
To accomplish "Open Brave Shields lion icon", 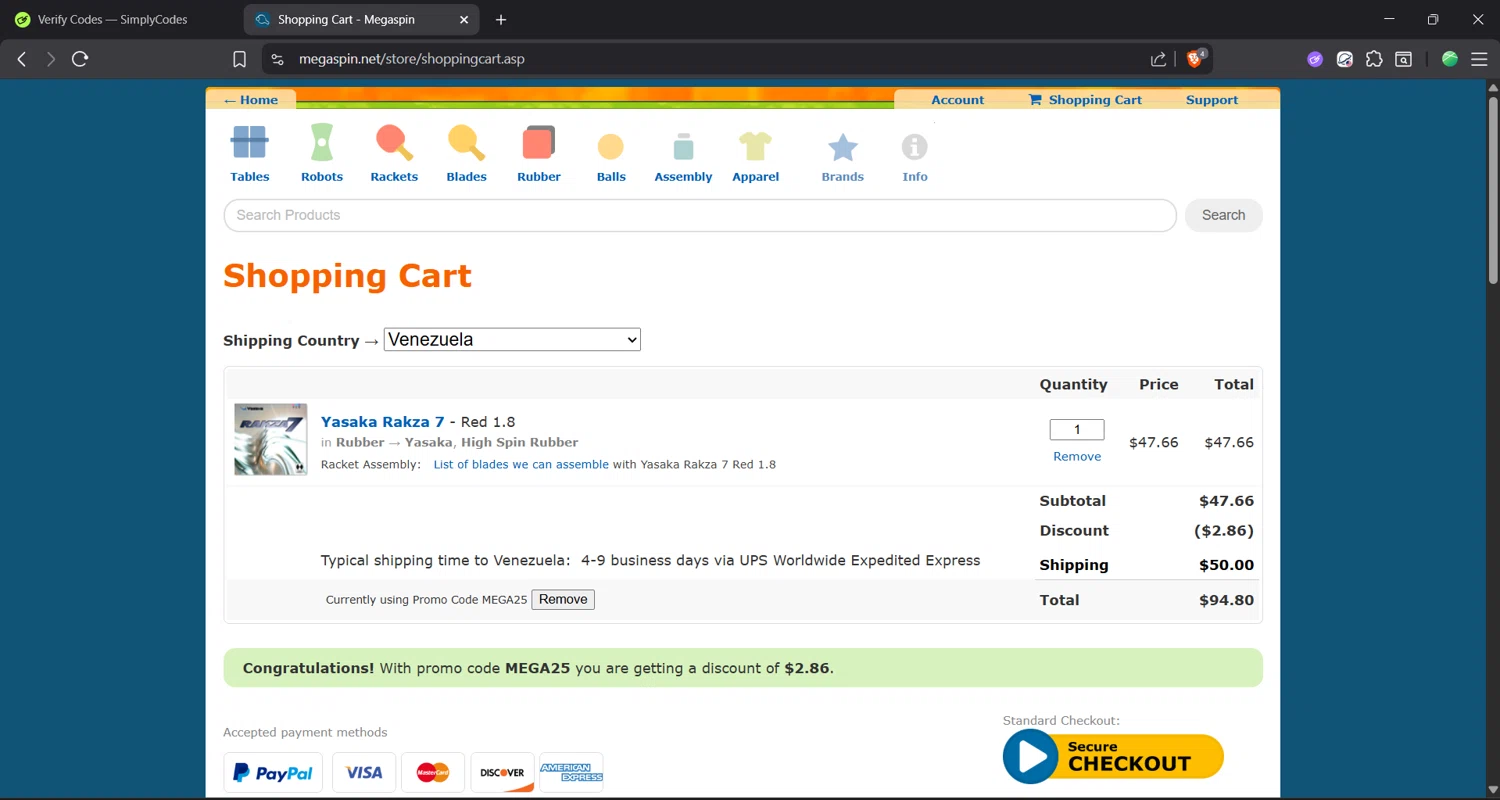I will 1195,59.
